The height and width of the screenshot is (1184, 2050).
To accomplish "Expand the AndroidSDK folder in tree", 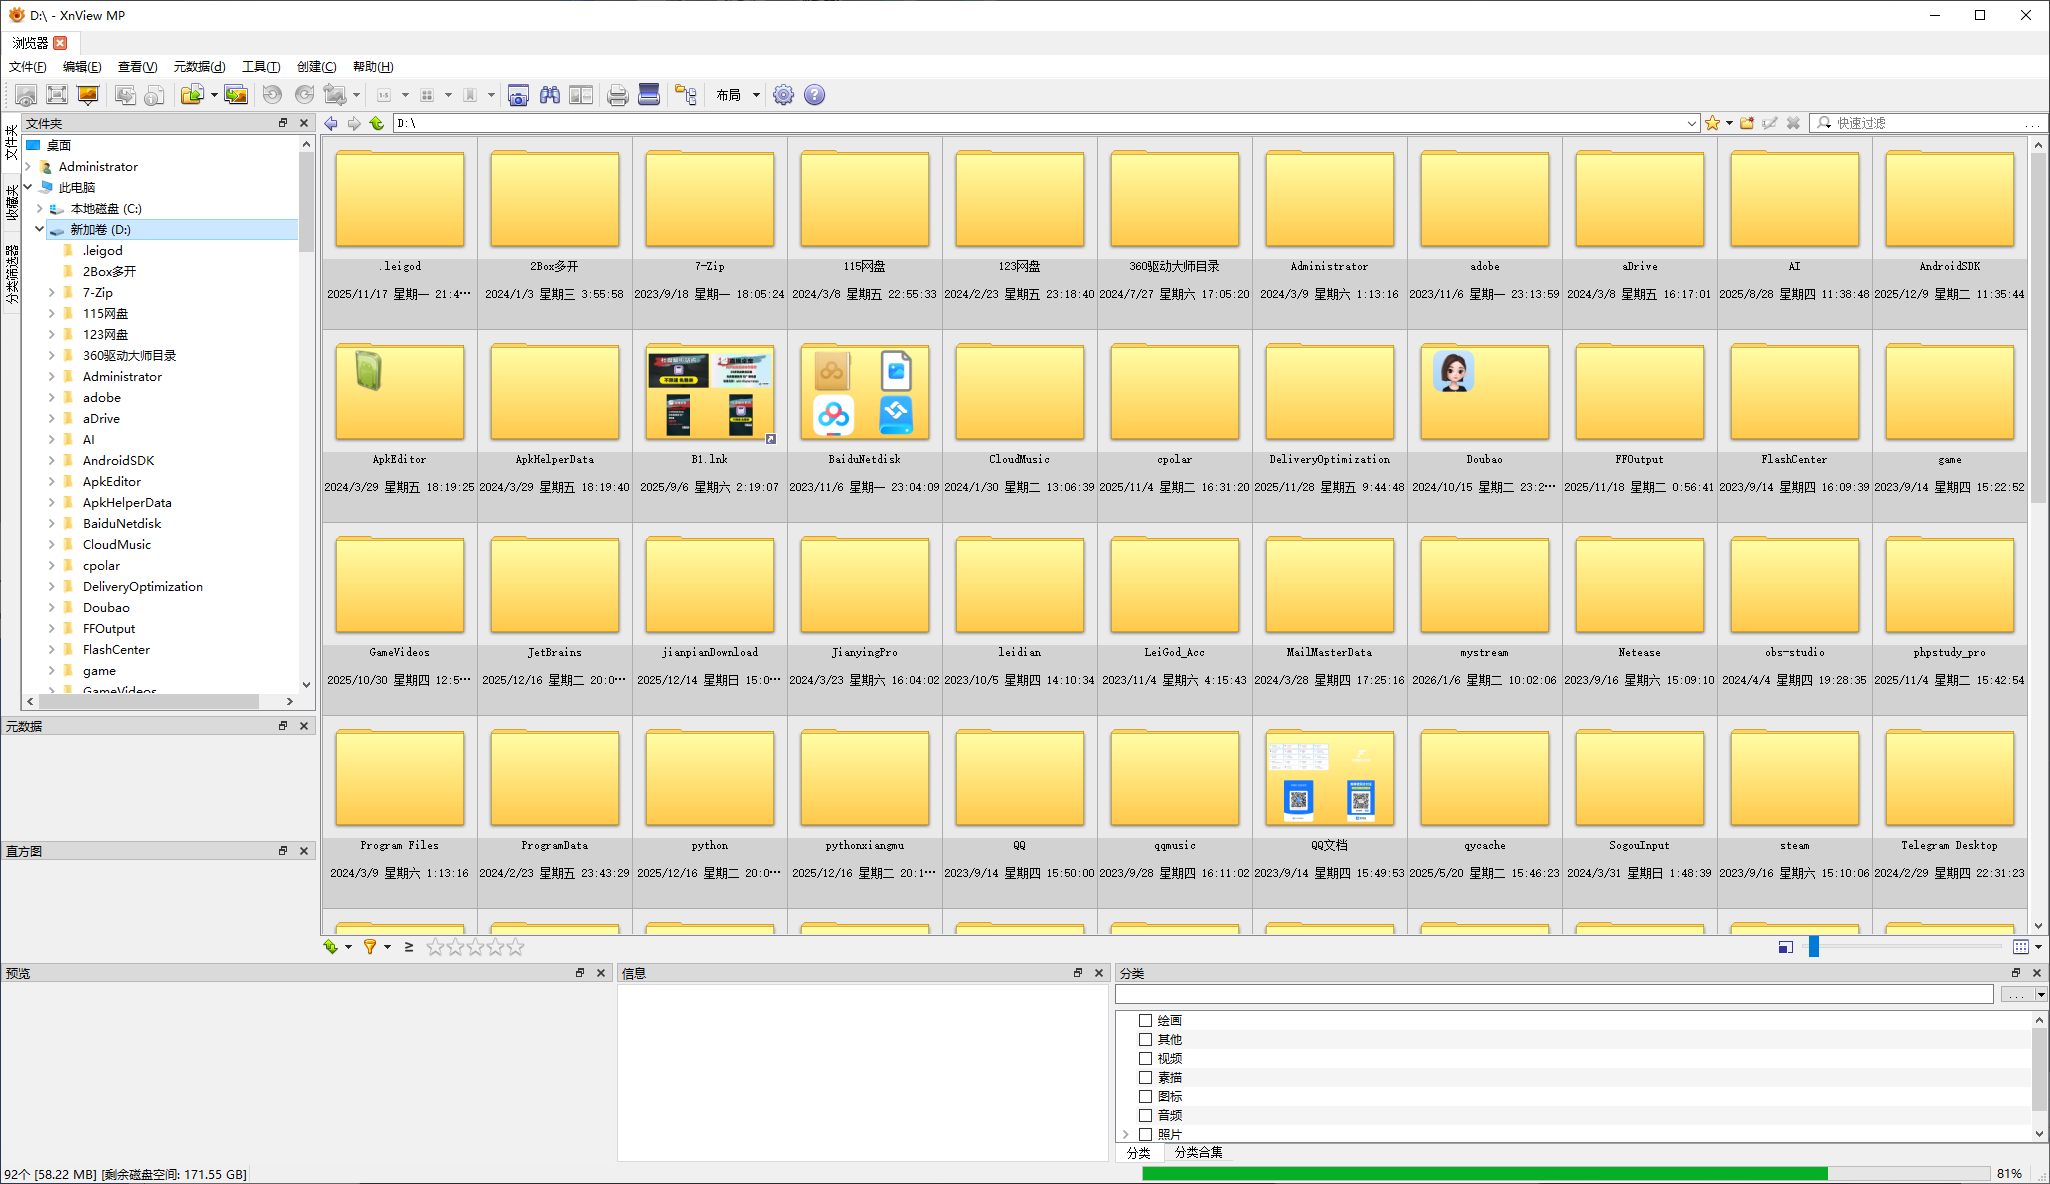I will (52, 460).
